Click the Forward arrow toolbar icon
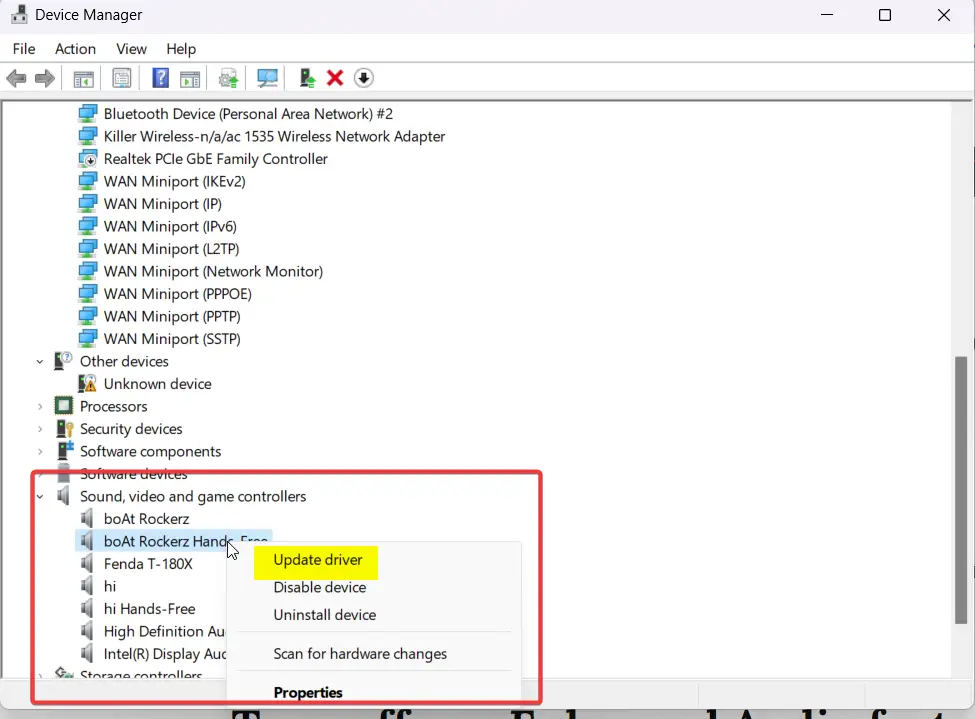 (45, 78)
